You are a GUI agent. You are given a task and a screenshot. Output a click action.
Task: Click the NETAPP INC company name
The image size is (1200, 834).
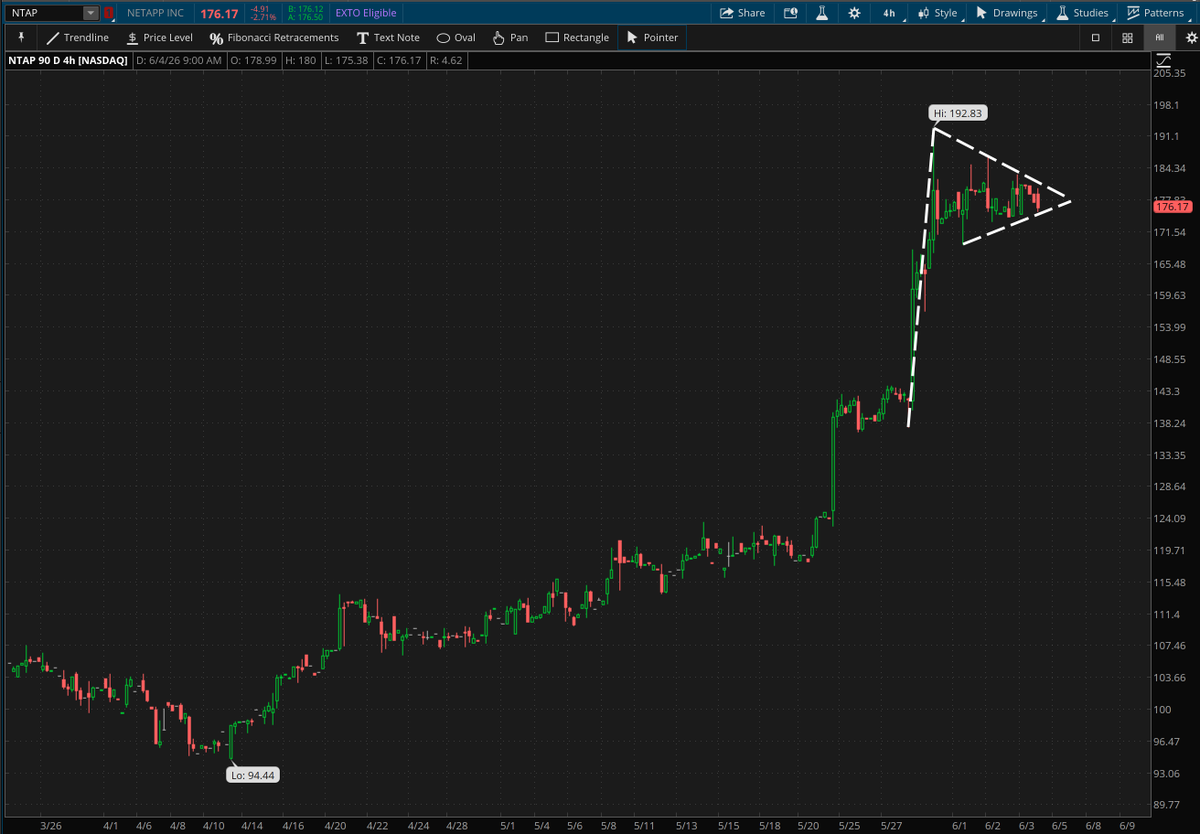click(155, 13)
